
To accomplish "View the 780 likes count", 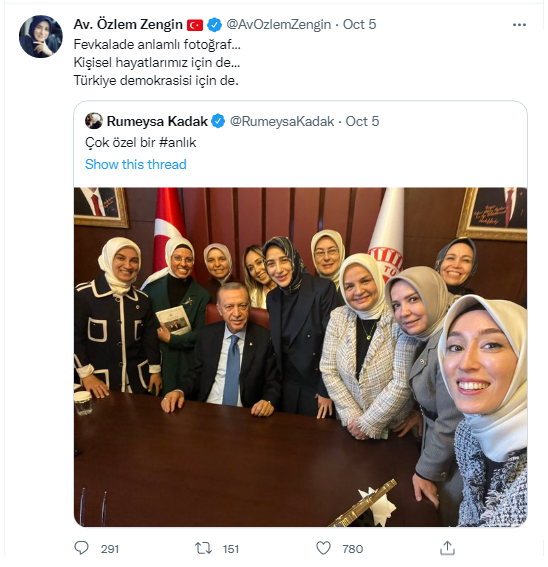I will click(x=353, y=549).
